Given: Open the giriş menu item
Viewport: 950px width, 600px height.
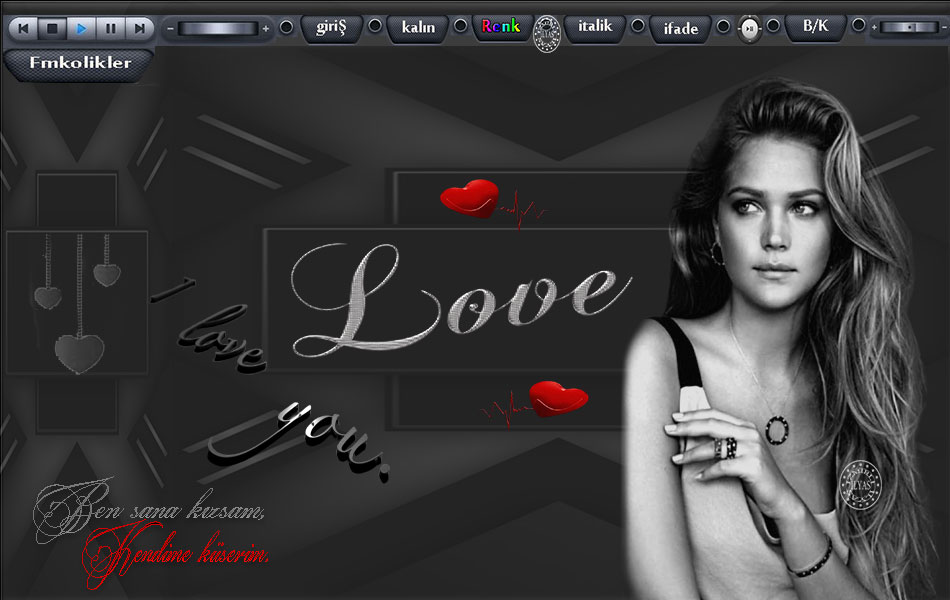Looking at the screenshot, I should coord(331,27).
